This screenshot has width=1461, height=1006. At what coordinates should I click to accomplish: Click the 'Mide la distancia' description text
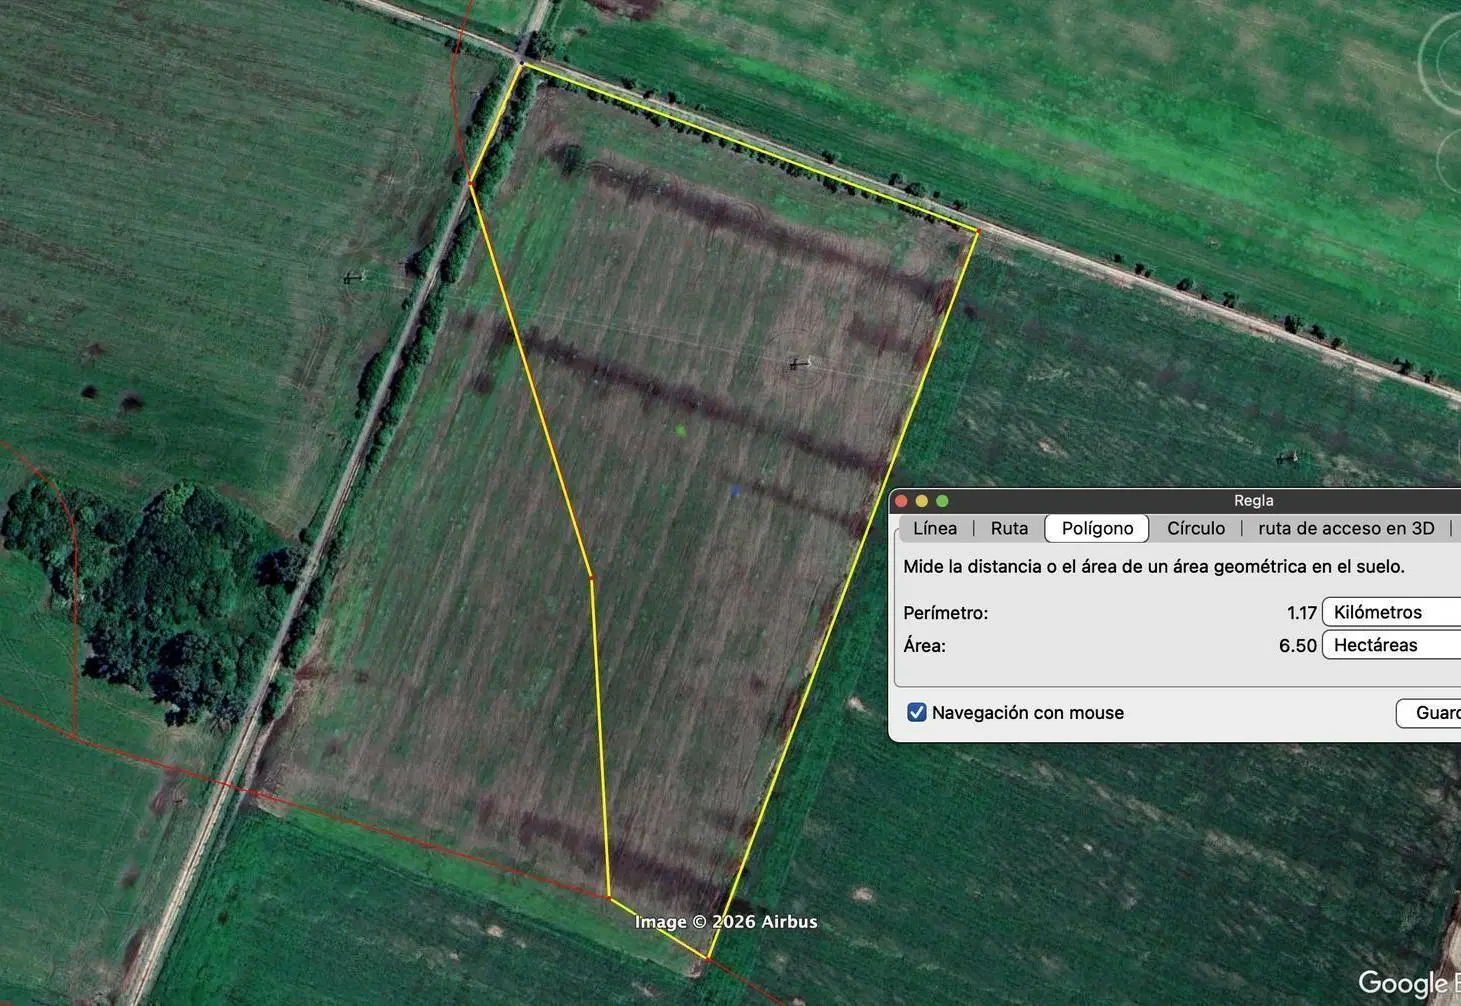(1154, 566)
